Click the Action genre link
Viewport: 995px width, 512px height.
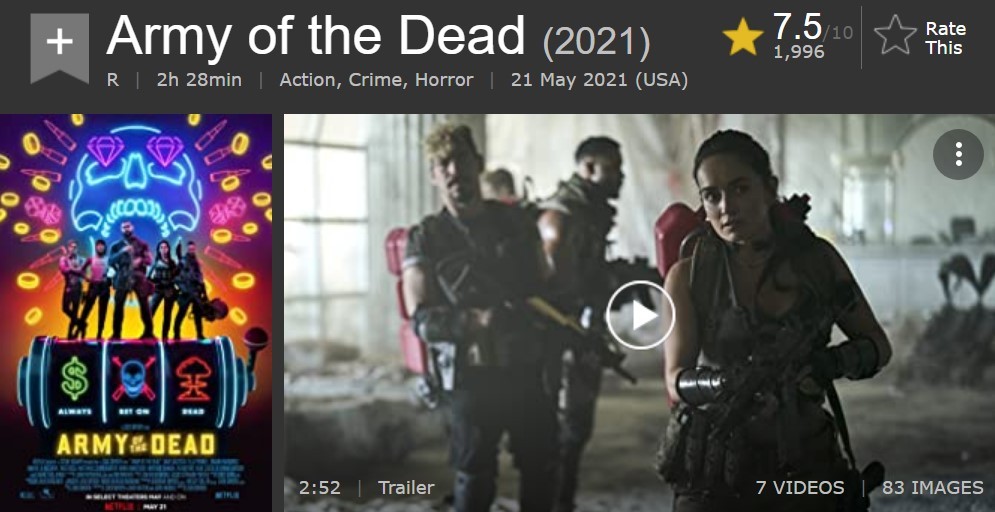click(306, 81)
